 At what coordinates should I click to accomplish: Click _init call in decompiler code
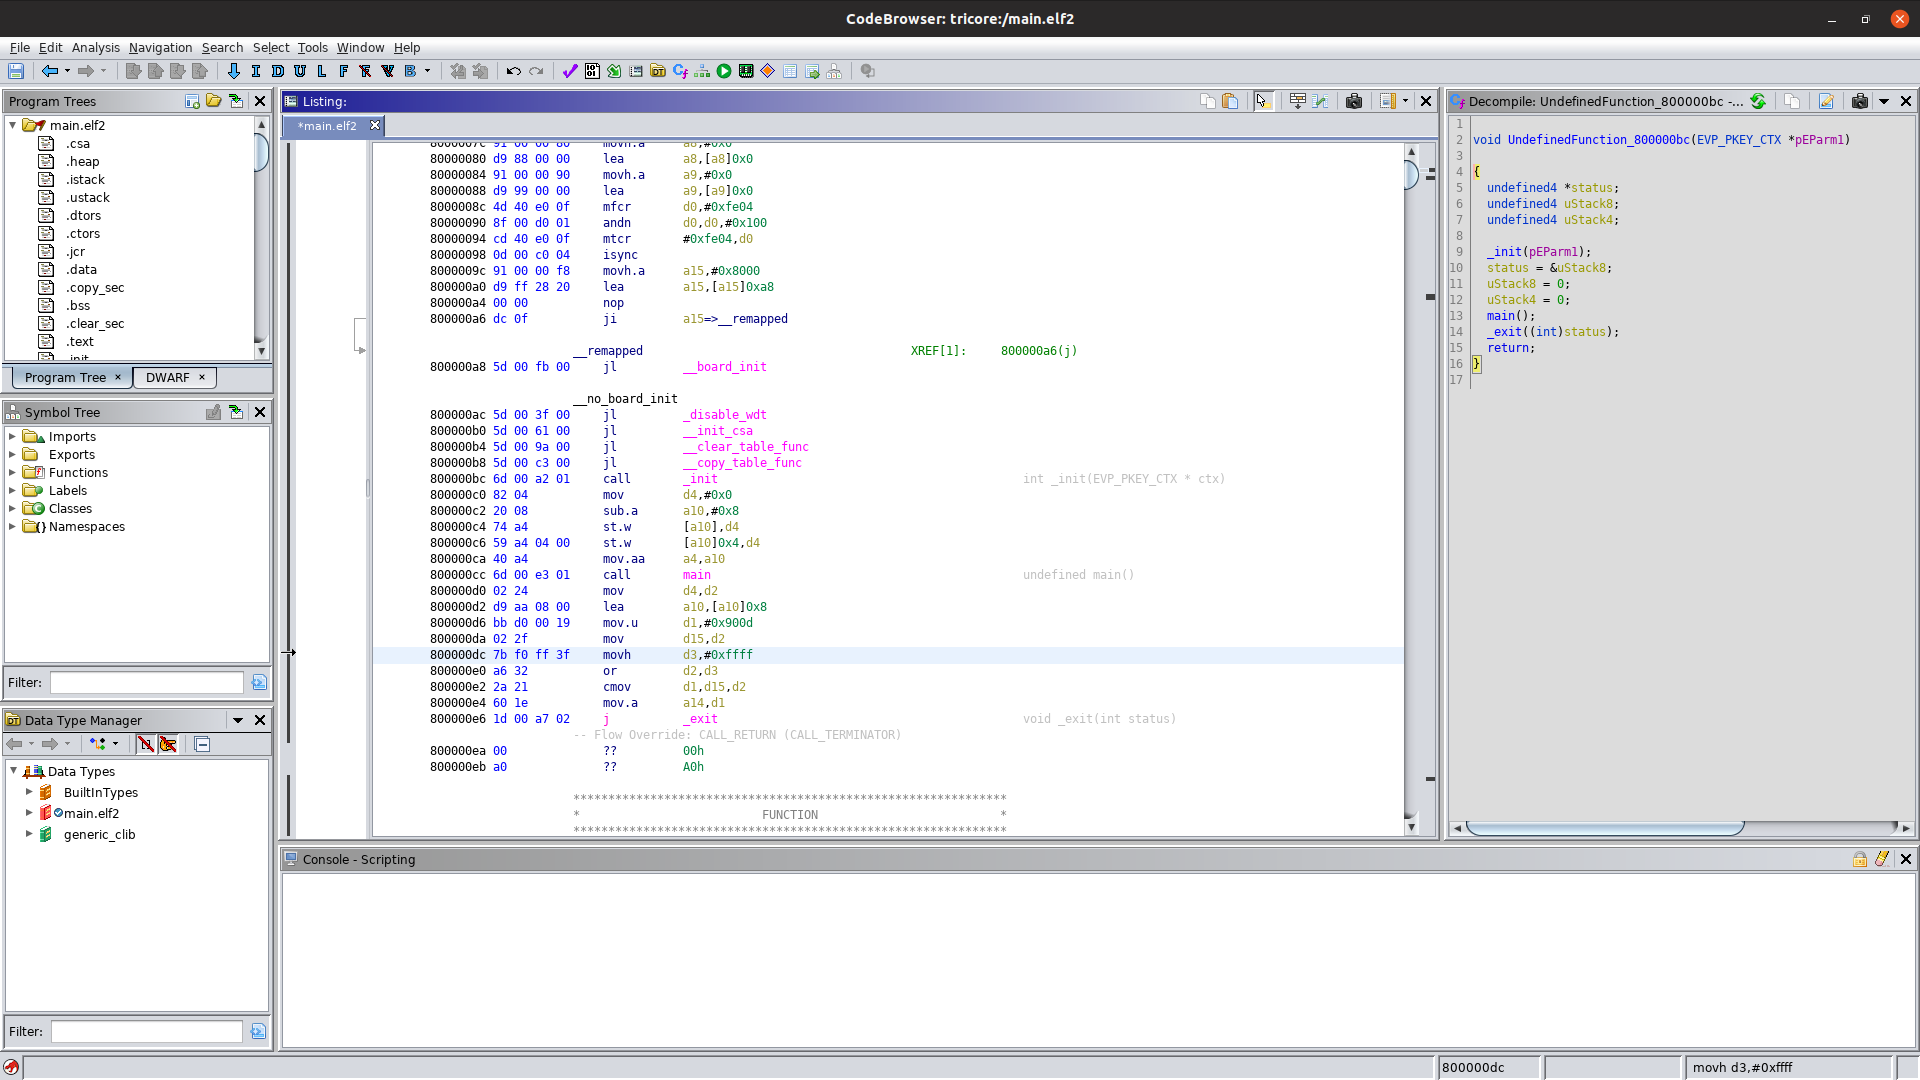(x=1504, y=252)
